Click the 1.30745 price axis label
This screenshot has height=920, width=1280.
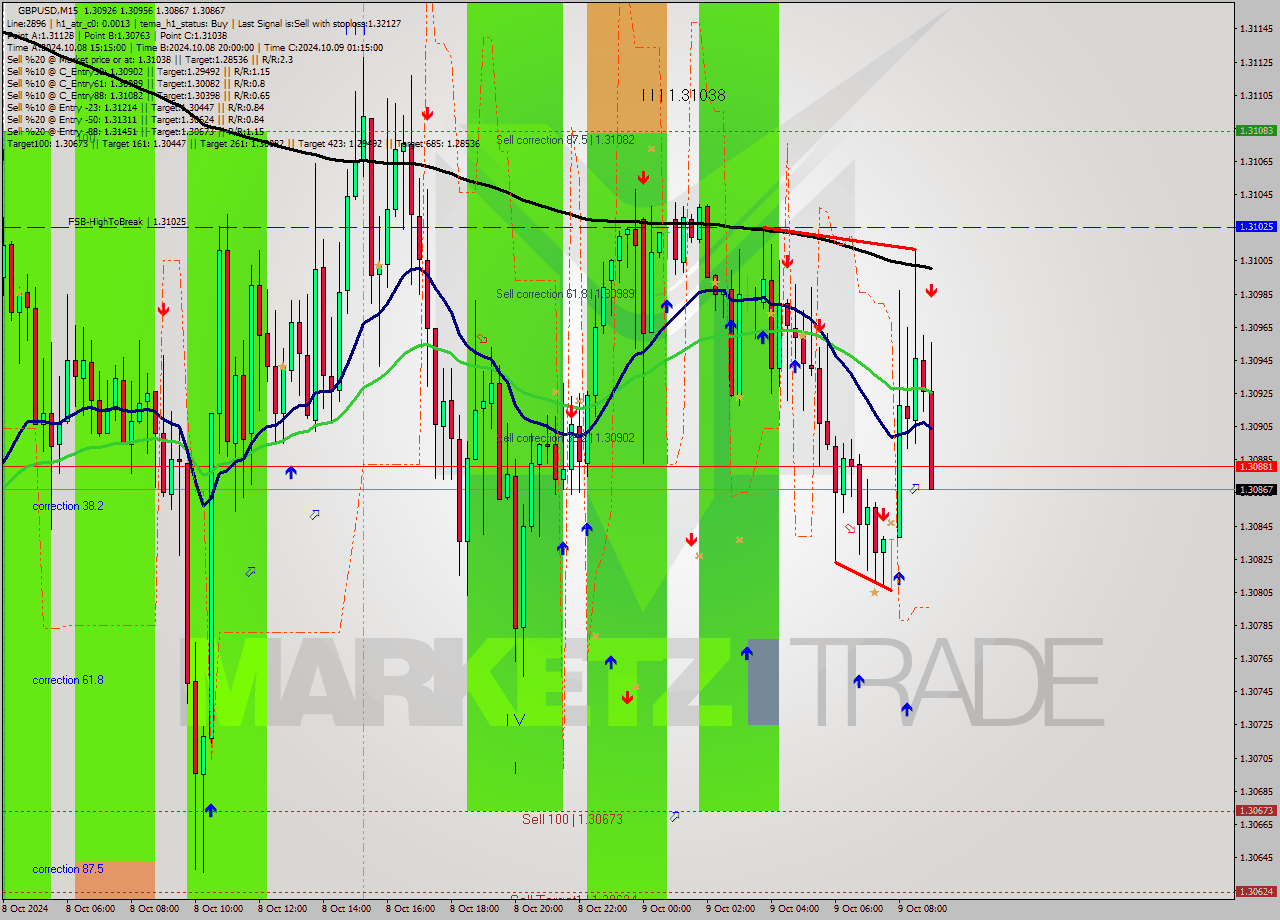pos(1256,691)
